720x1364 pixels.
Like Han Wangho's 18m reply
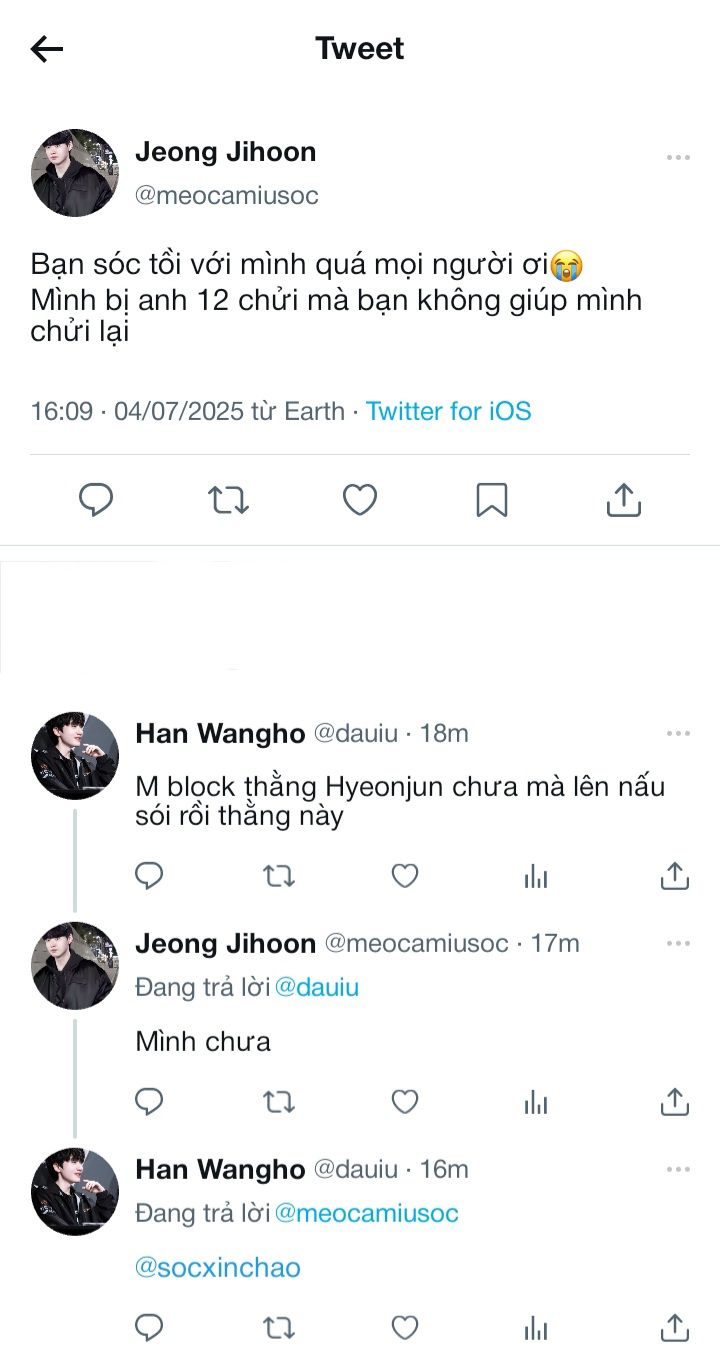tap(404, 877)
